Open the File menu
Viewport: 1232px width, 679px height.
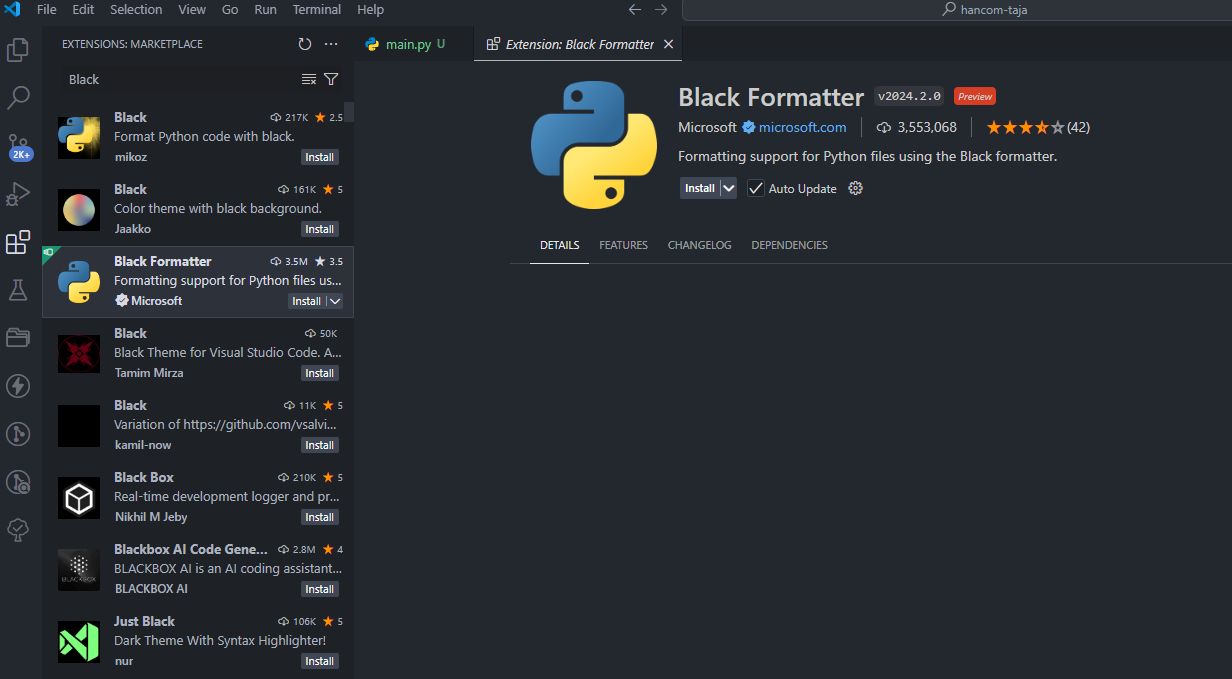(47, 9)
